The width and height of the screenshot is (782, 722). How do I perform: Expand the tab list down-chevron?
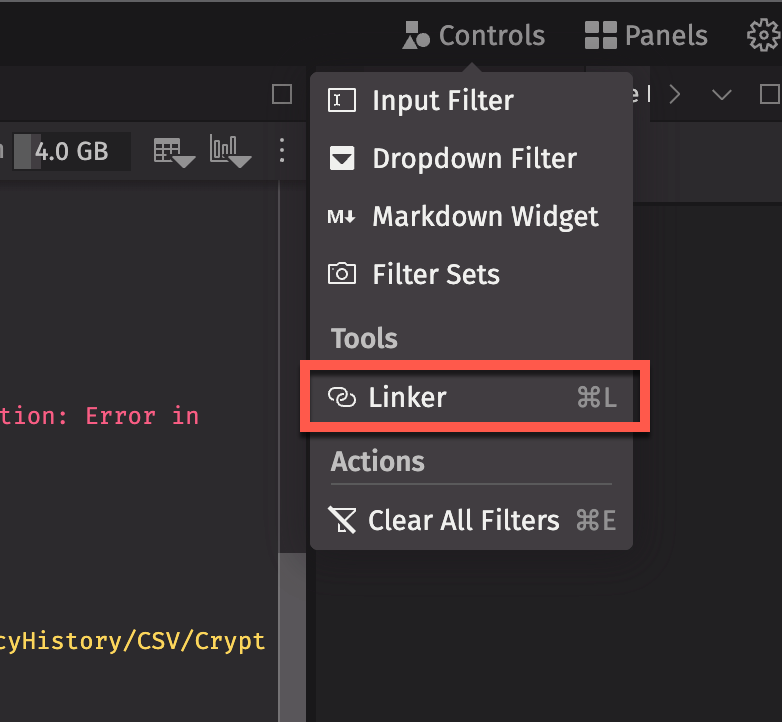[x=722, y=95]
